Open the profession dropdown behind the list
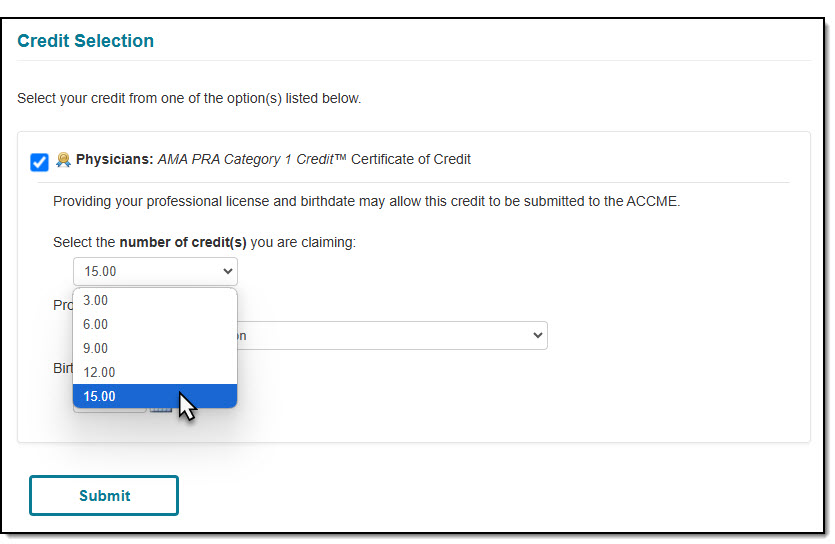Image resolution: width=835 pixels, height=544 pixels. [x=392, y=335]
